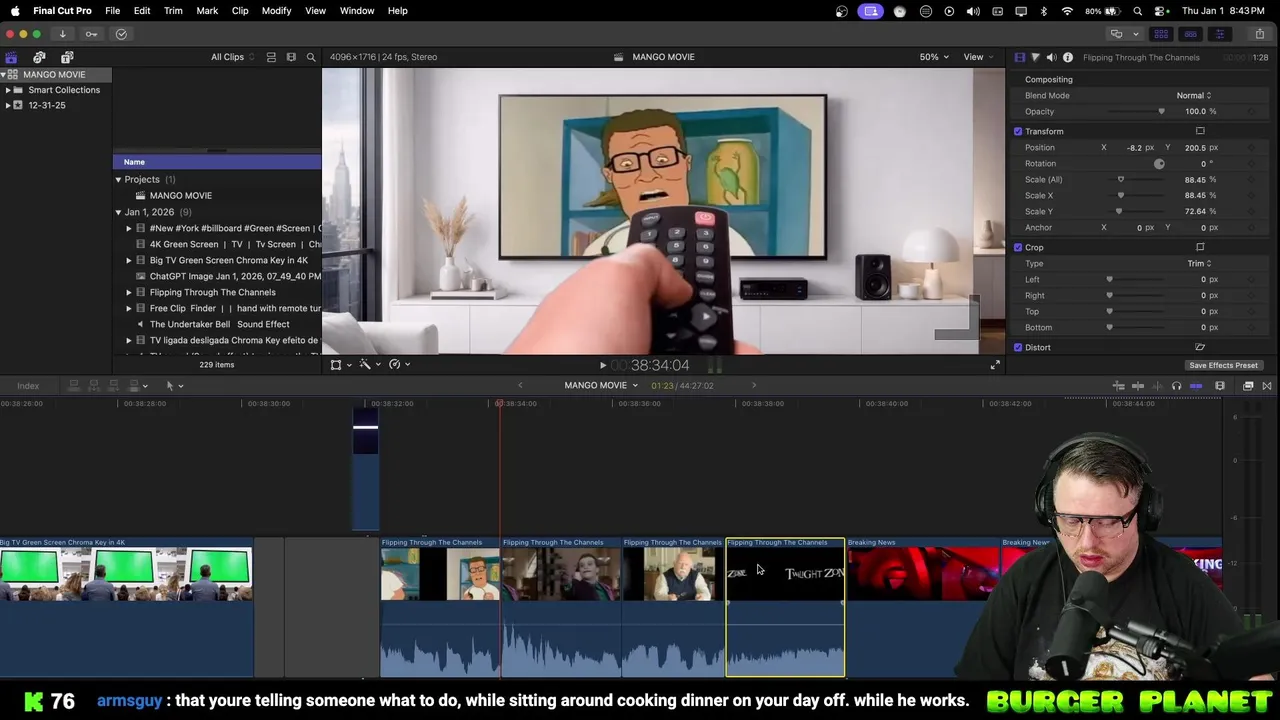
Task: Click the Distort onscreen controls icon
Action: point(1200,348)
